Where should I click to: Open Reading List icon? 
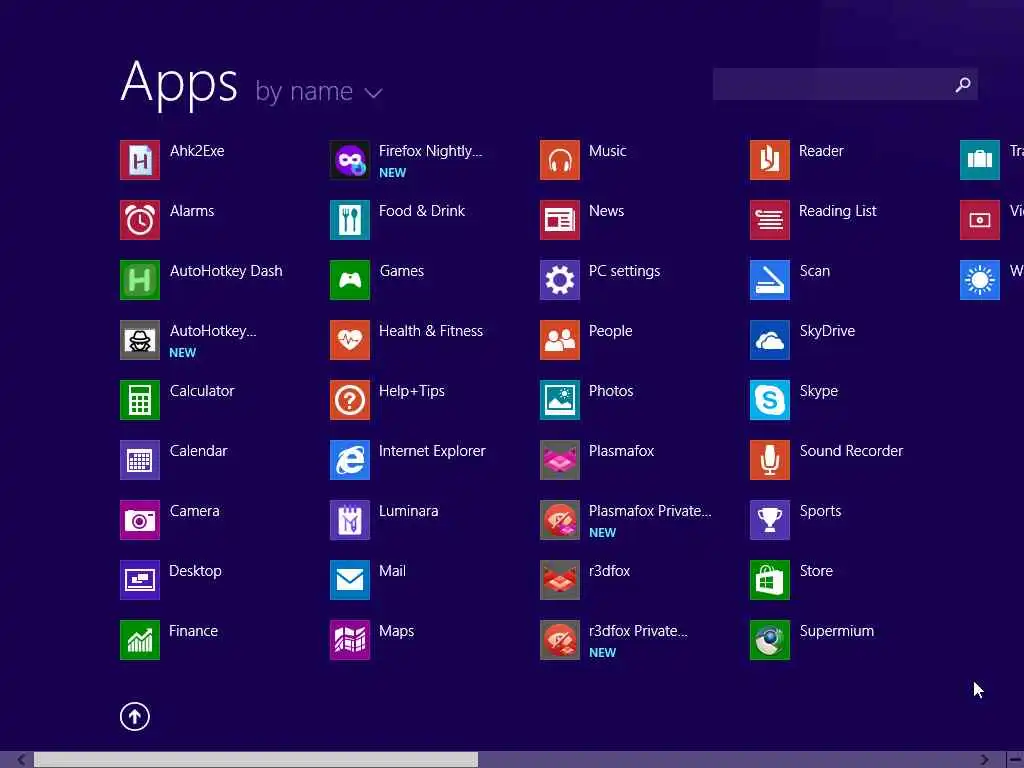pyautogui.click(x=770, y=220)
